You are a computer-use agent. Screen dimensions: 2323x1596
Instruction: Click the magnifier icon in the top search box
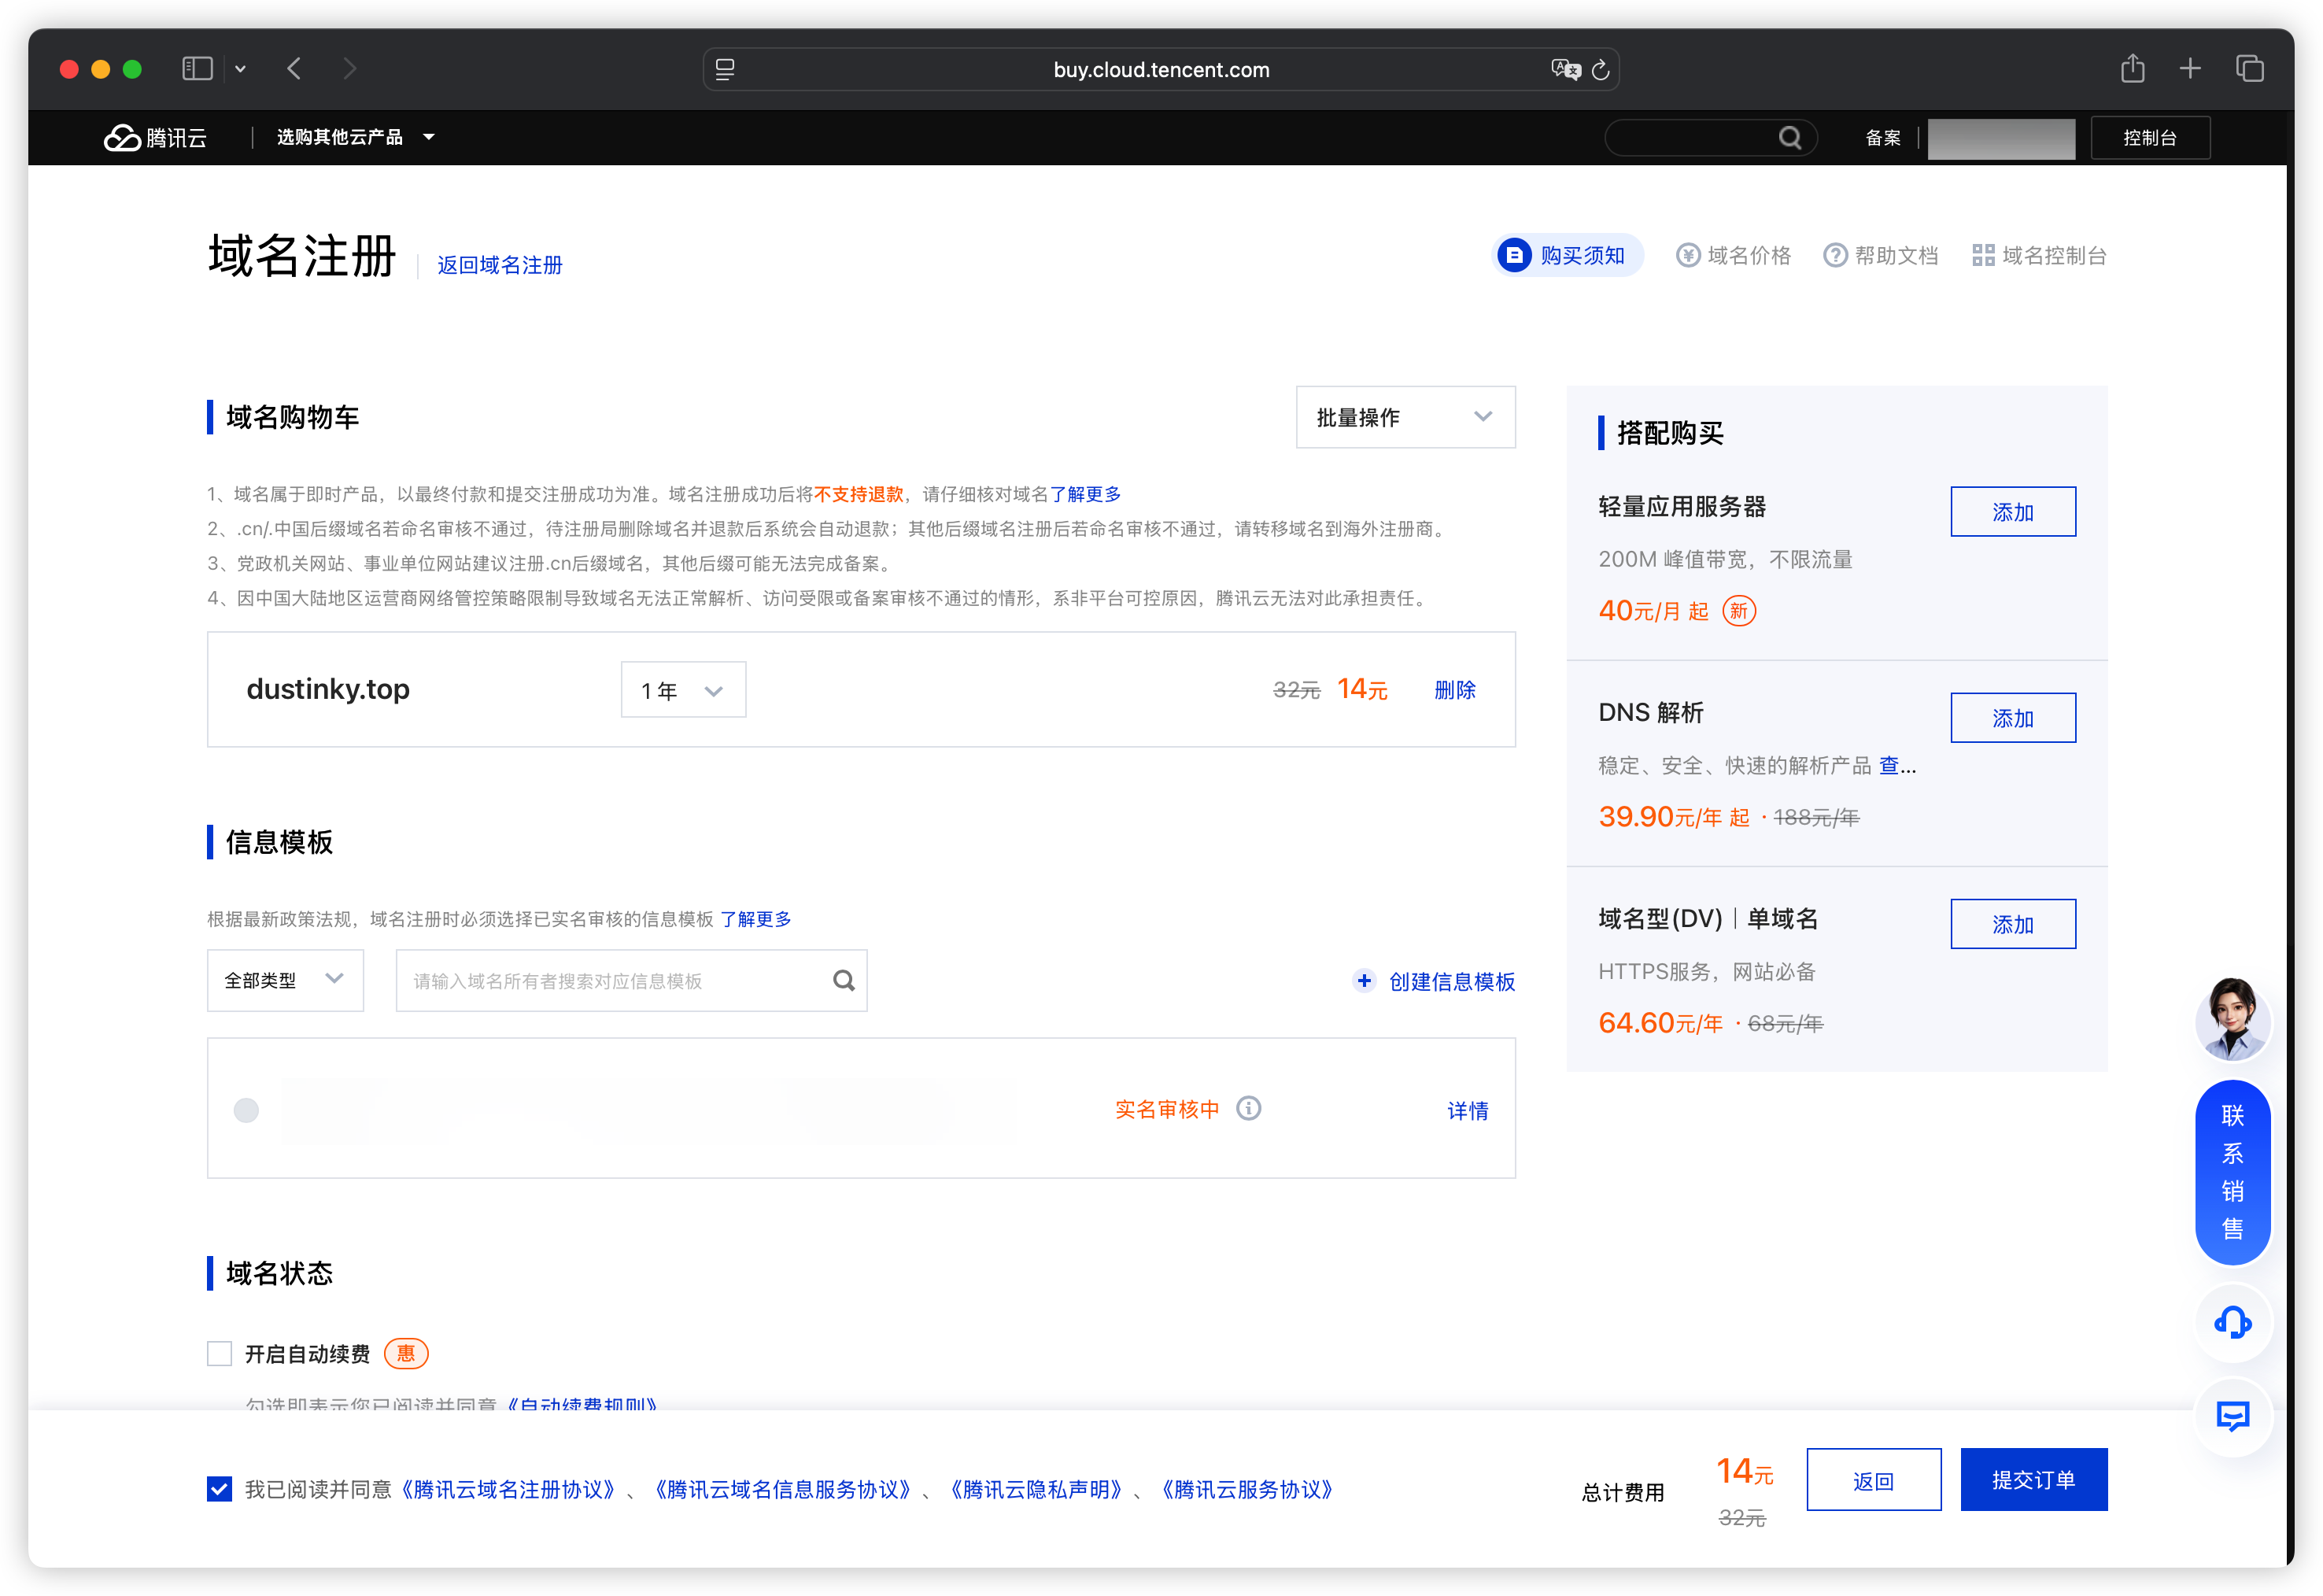point(1790,137)
